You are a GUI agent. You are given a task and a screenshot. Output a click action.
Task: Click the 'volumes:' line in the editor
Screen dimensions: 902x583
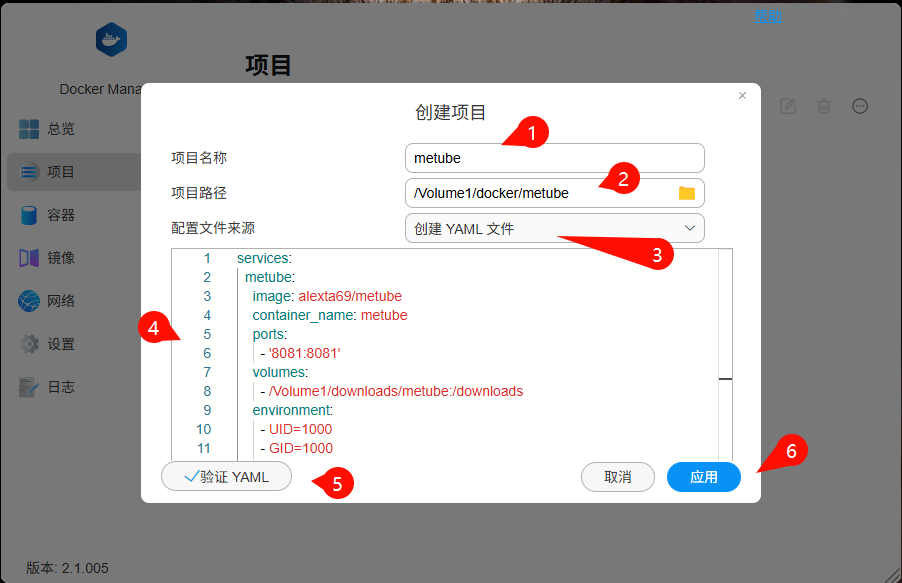[280, 372]
